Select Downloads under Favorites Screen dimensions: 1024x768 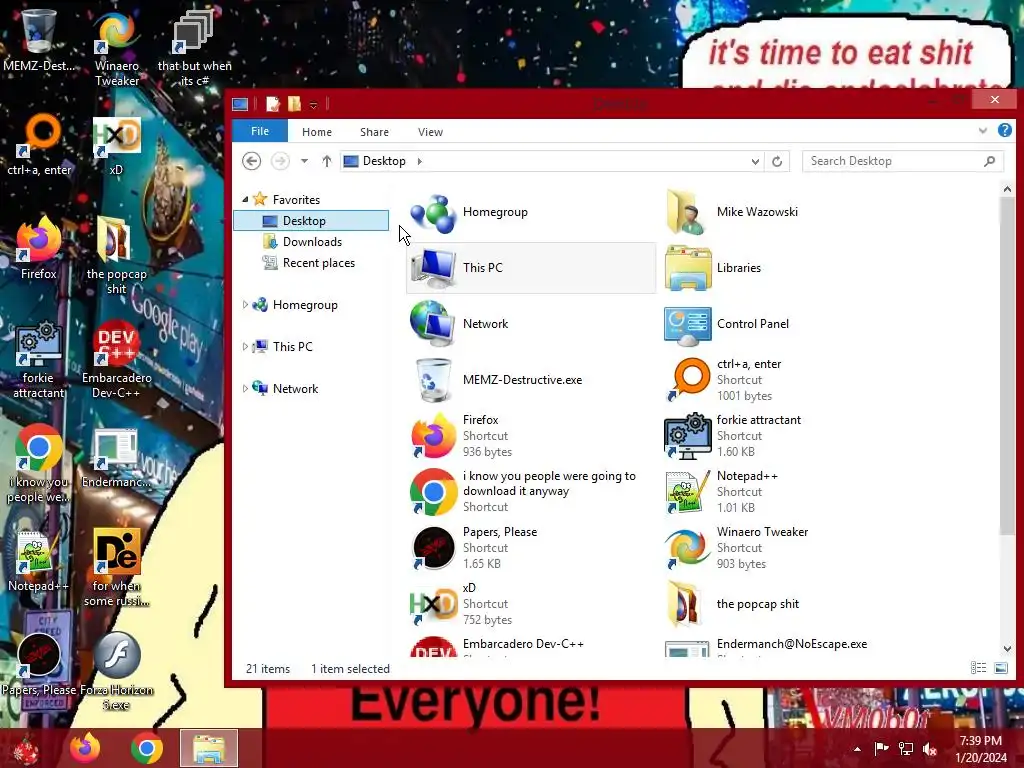coord(312,242)
